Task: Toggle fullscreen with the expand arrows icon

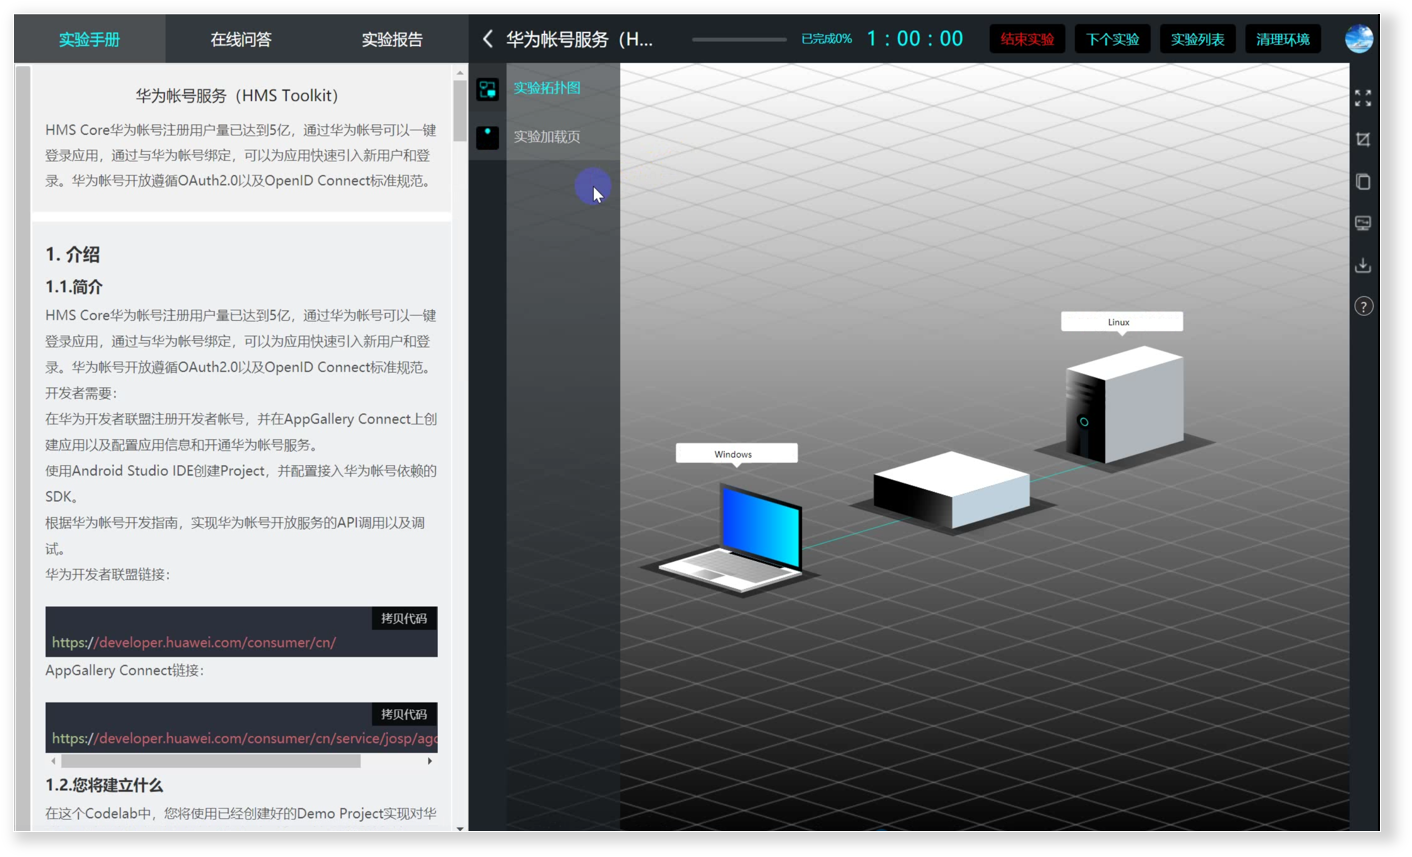Action: tap(1363, 98)
